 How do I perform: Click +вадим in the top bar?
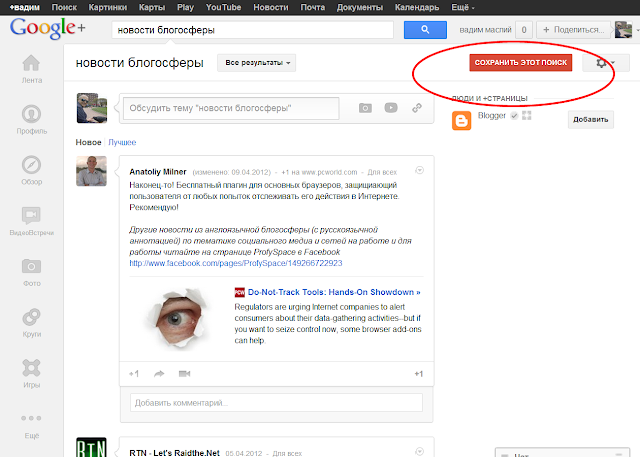coord(25,7)
